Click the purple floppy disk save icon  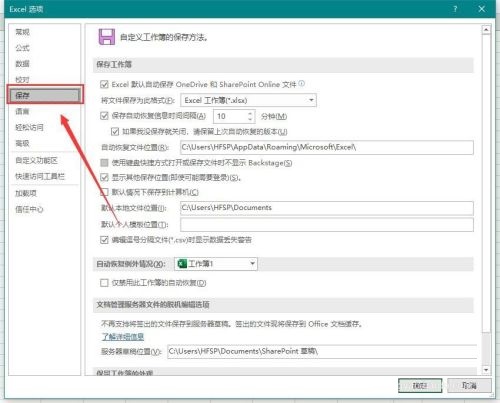[x=107, y=37]
